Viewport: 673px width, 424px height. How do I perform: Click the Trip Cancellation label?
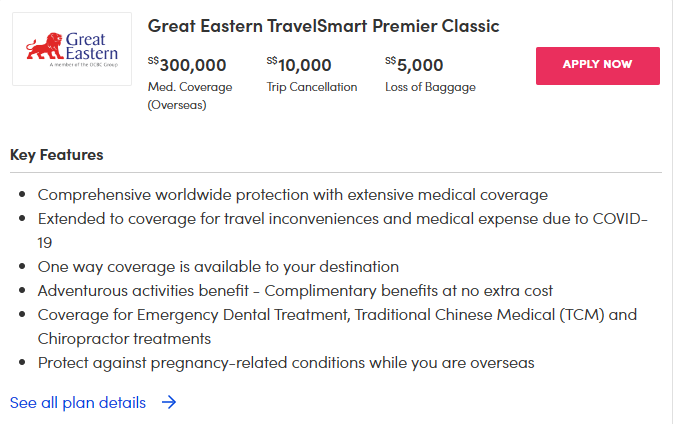(x=312, y=87)
